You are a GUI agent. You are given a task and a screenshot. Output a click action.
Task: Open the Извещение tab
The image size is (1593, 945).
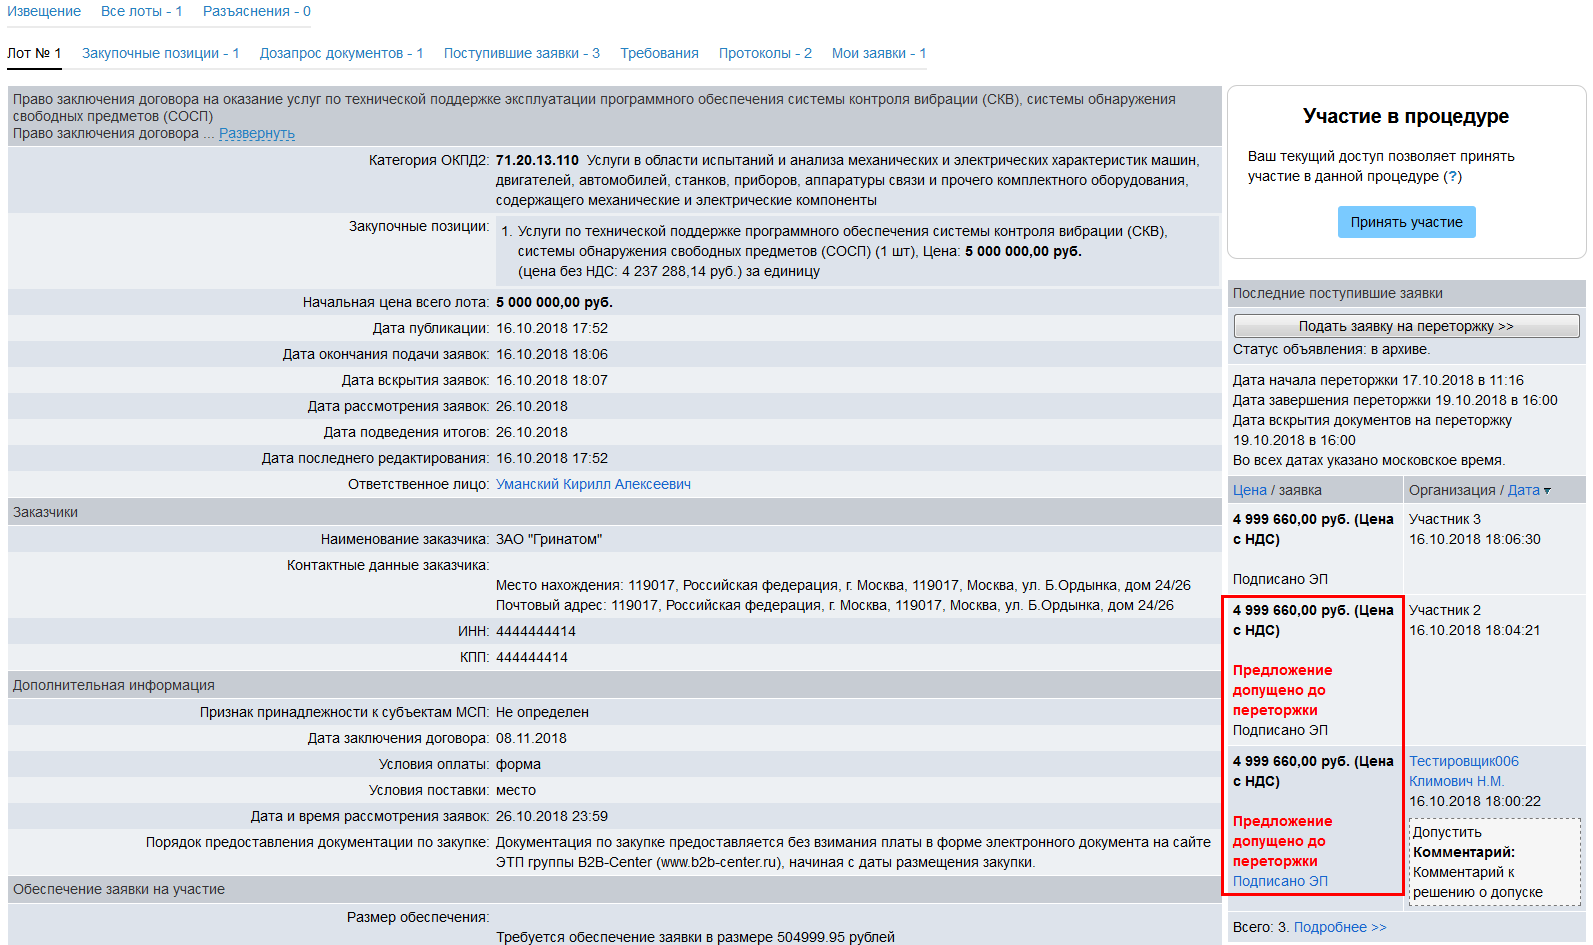(x=44, y=11)
